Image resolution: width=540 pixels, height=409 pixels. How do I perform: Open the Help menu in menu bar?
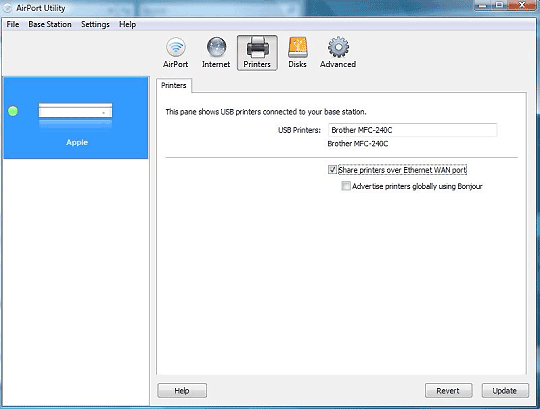127,24
